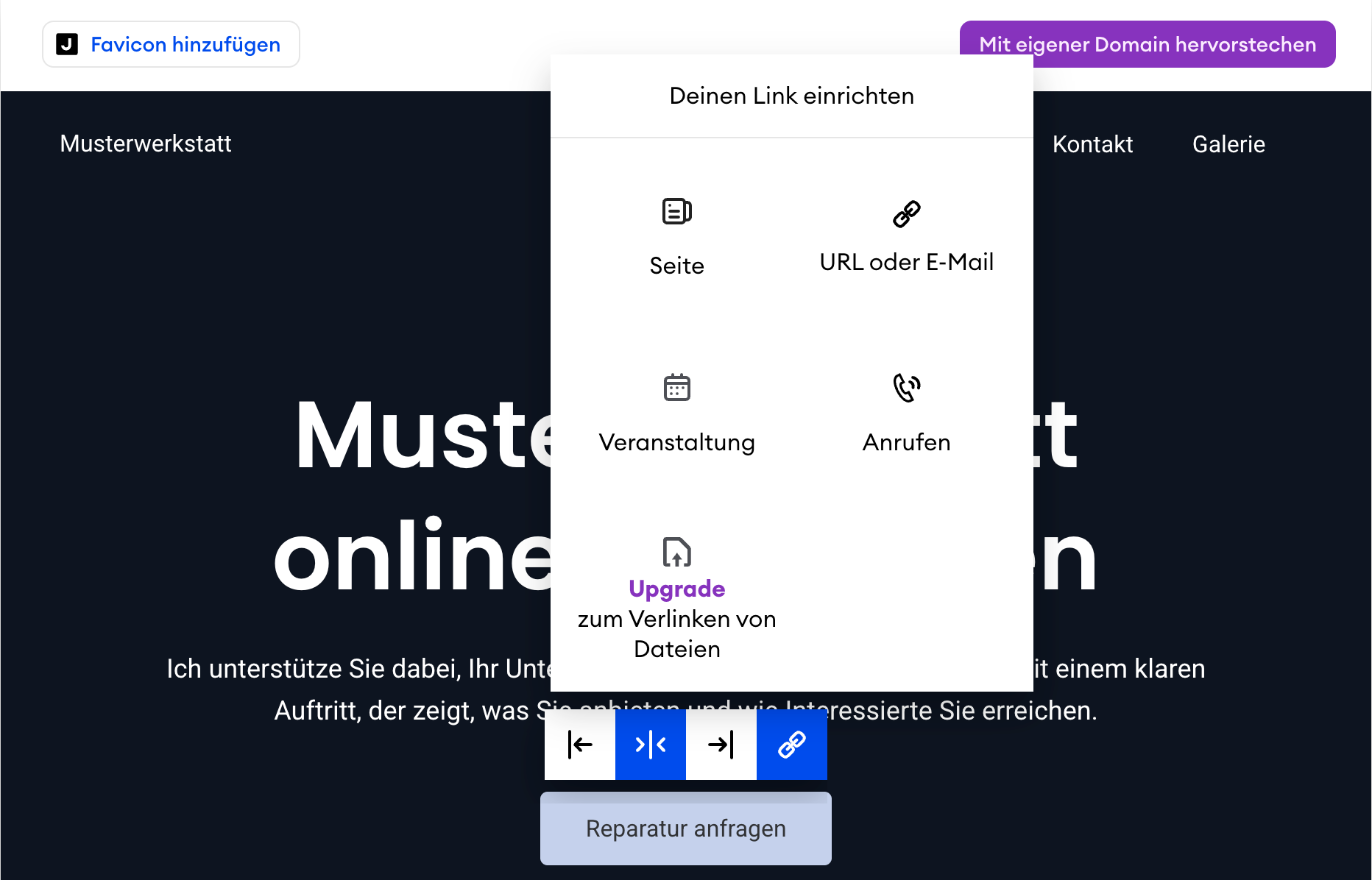Click the purple Upgrade link
This screenshot has width=1372, height=880.
click(x=677, y=589)
